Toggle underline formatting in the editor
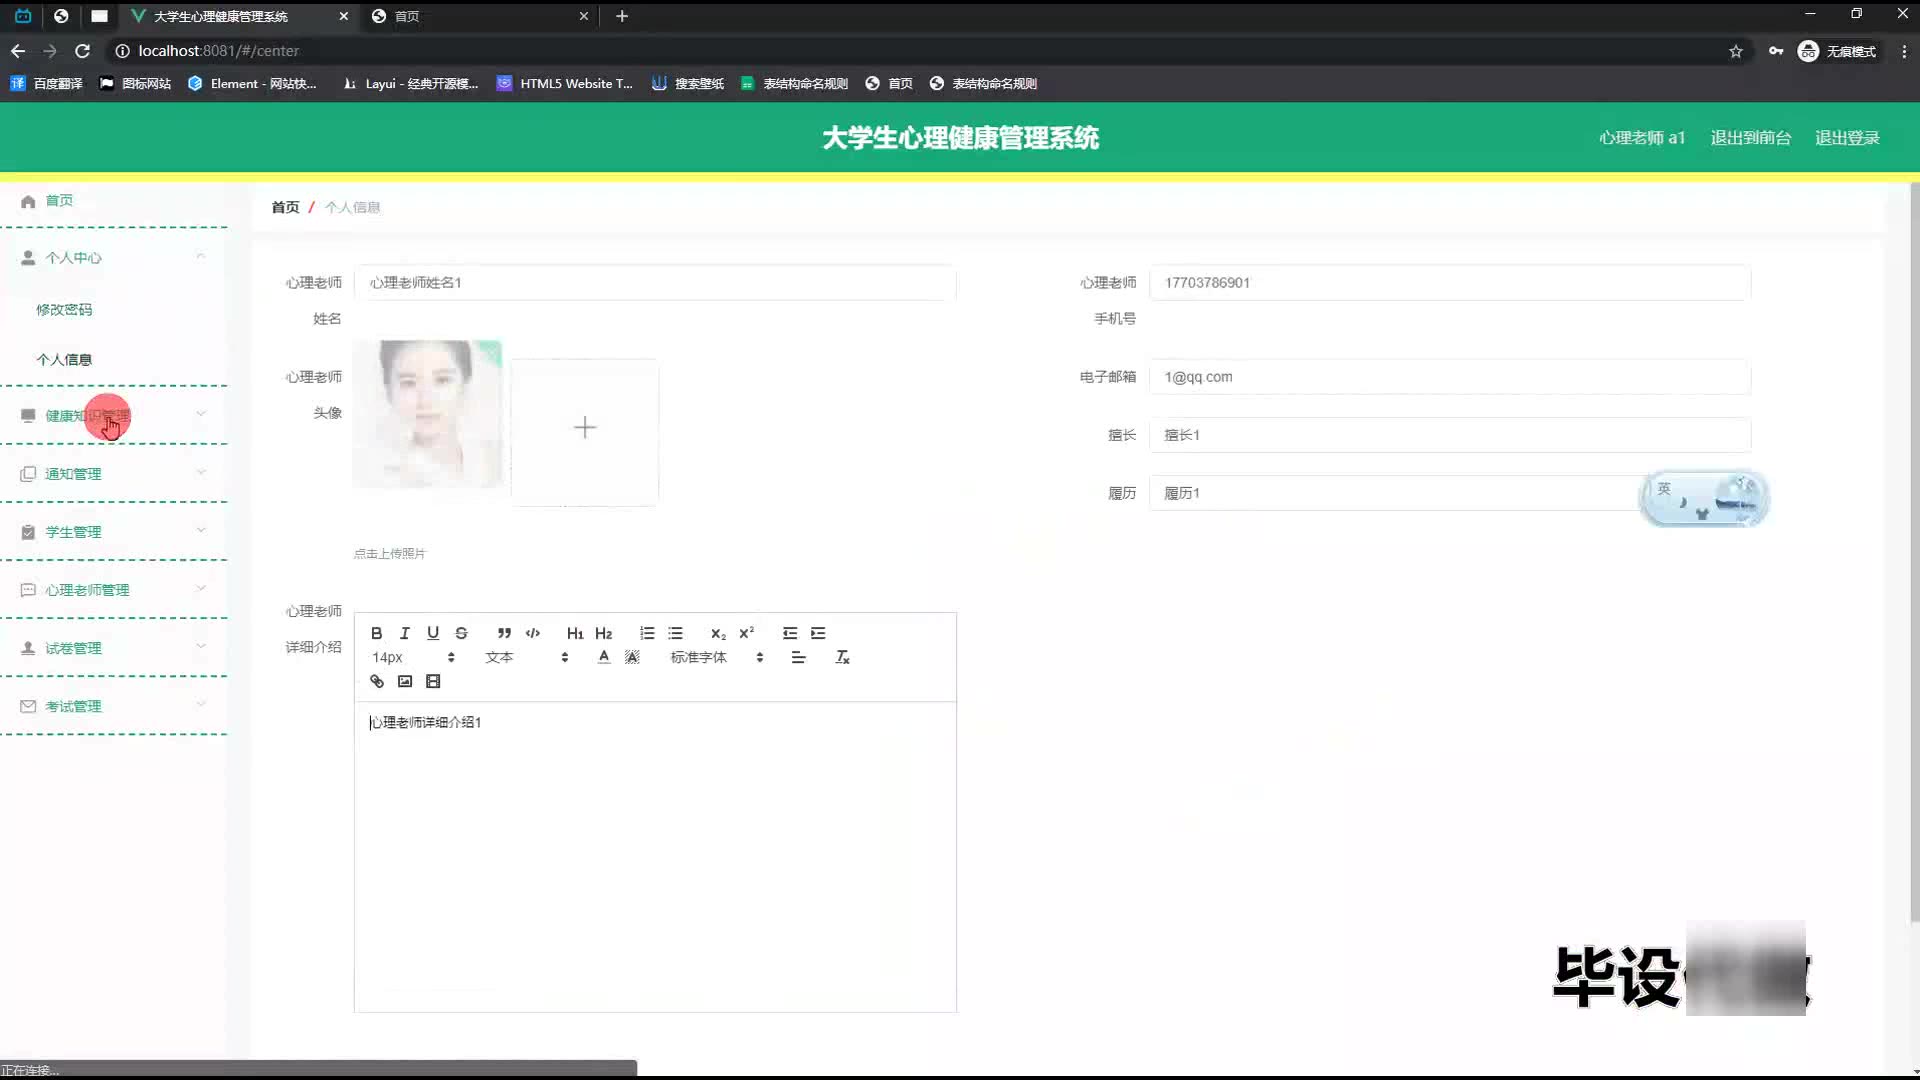 click(432, 633)
